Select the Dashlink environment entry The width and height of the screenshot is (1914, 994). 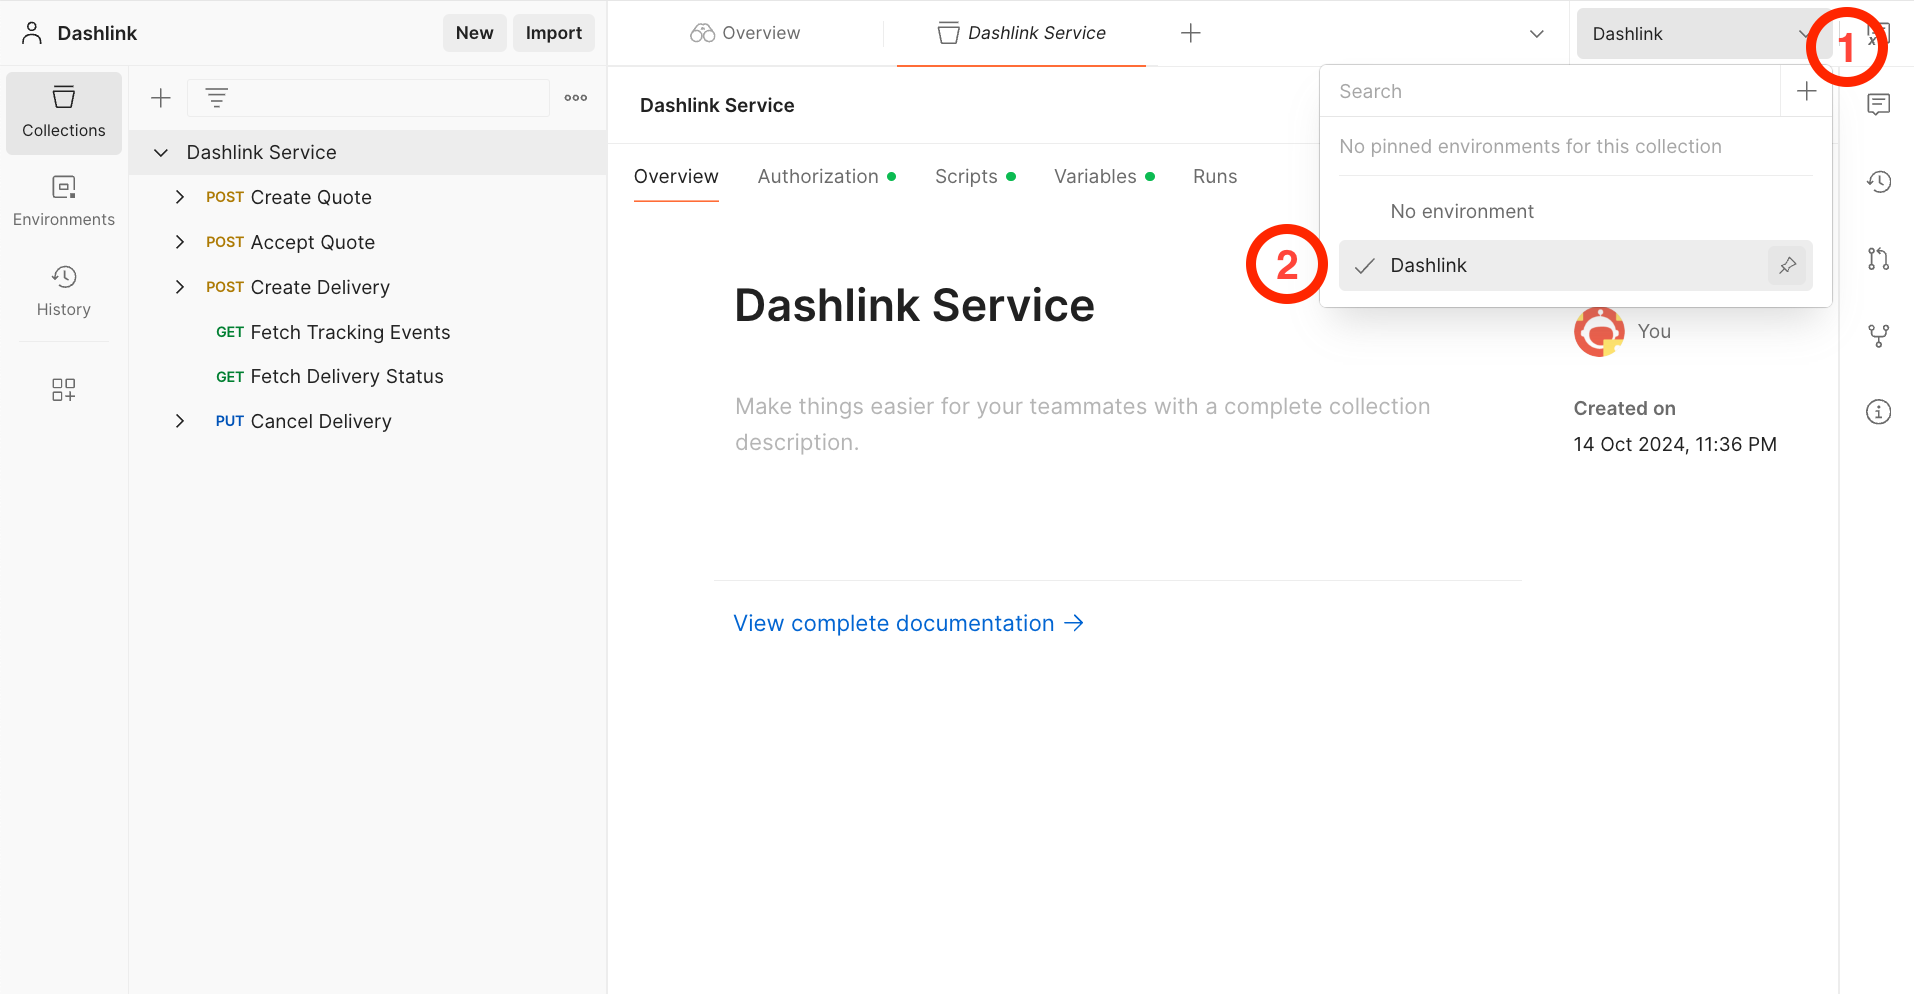[1429, 265]
